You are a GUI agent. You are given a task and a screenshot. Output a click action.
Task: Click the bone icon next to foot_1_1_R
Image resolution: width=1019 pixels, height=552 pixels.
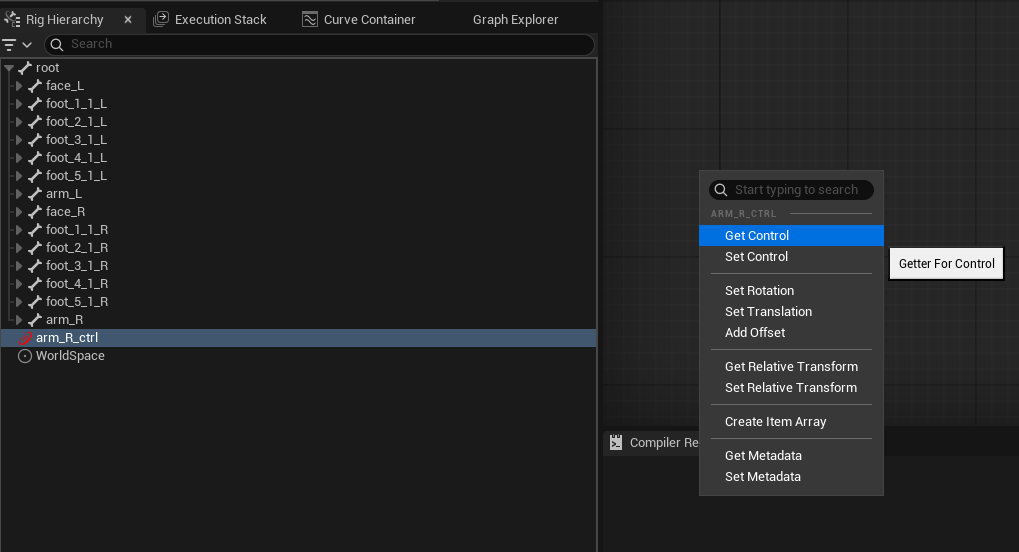35,230
